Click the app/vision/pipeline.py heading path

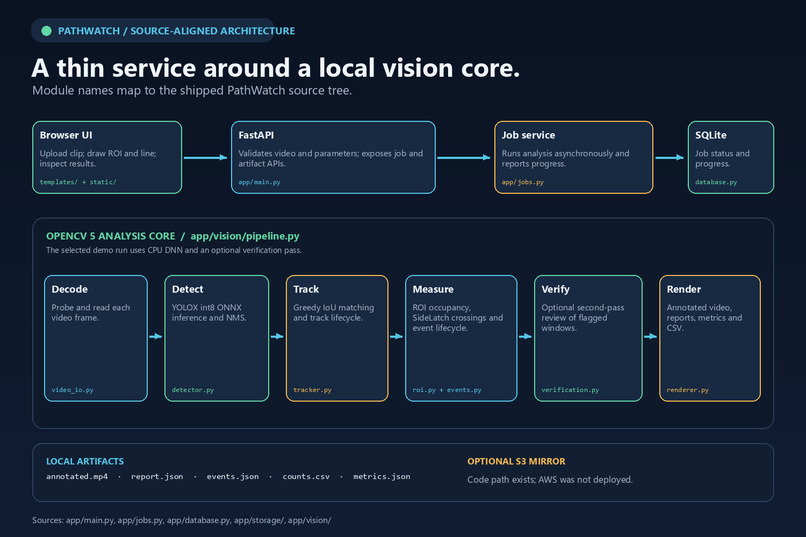[245, 236]
